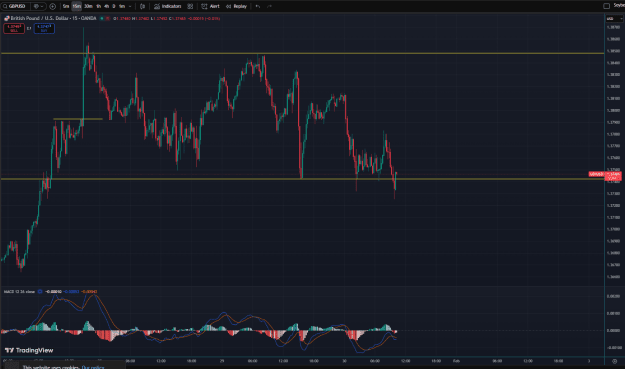
Task: Open the USD currency dropdown on price scale
Action: pos(614,19)
